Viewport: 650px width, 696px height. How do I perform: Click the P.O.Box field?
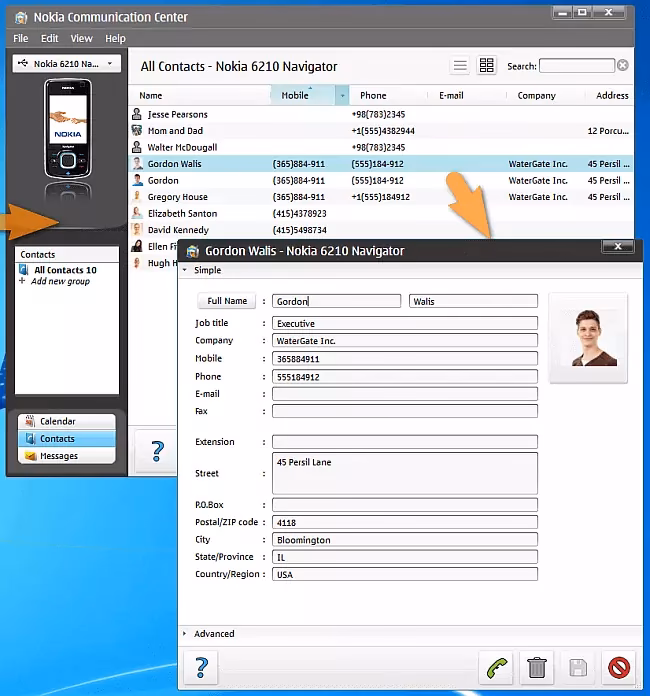(x=405, y=505)
